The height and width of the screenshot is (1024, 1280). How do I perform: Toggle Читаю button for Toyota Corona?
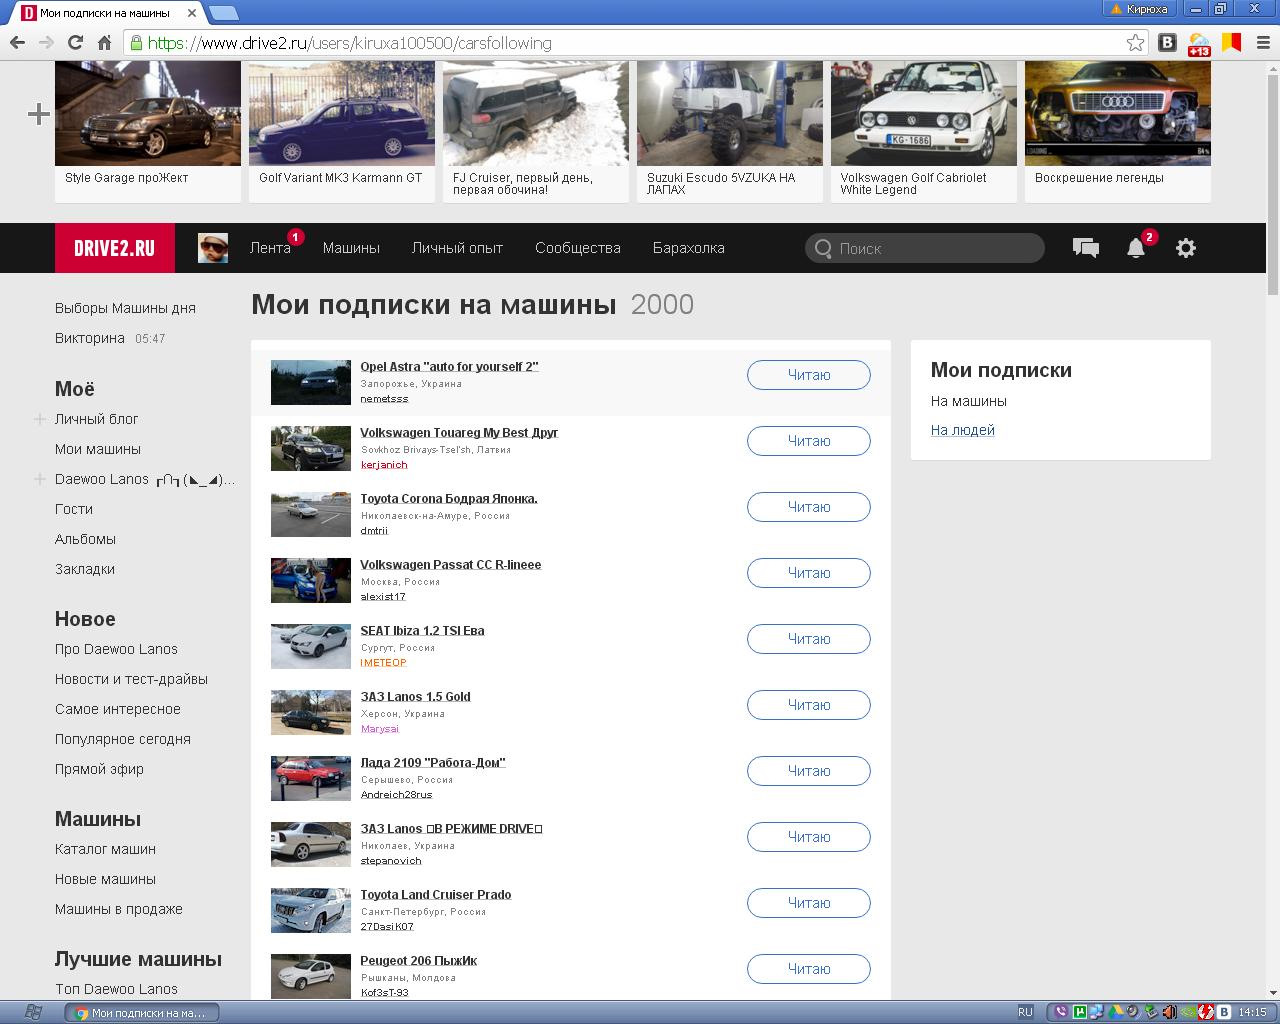coord(809,507)
